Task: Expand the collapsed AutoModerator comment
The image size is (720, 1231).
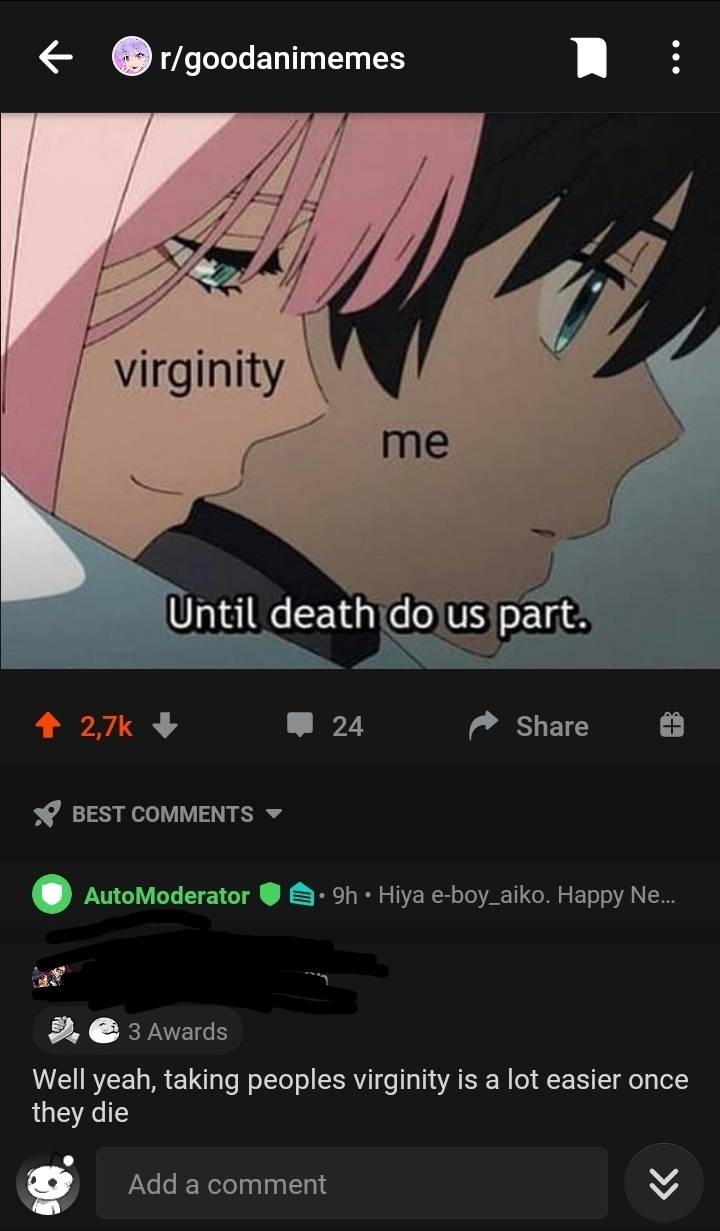Action: 360,895
